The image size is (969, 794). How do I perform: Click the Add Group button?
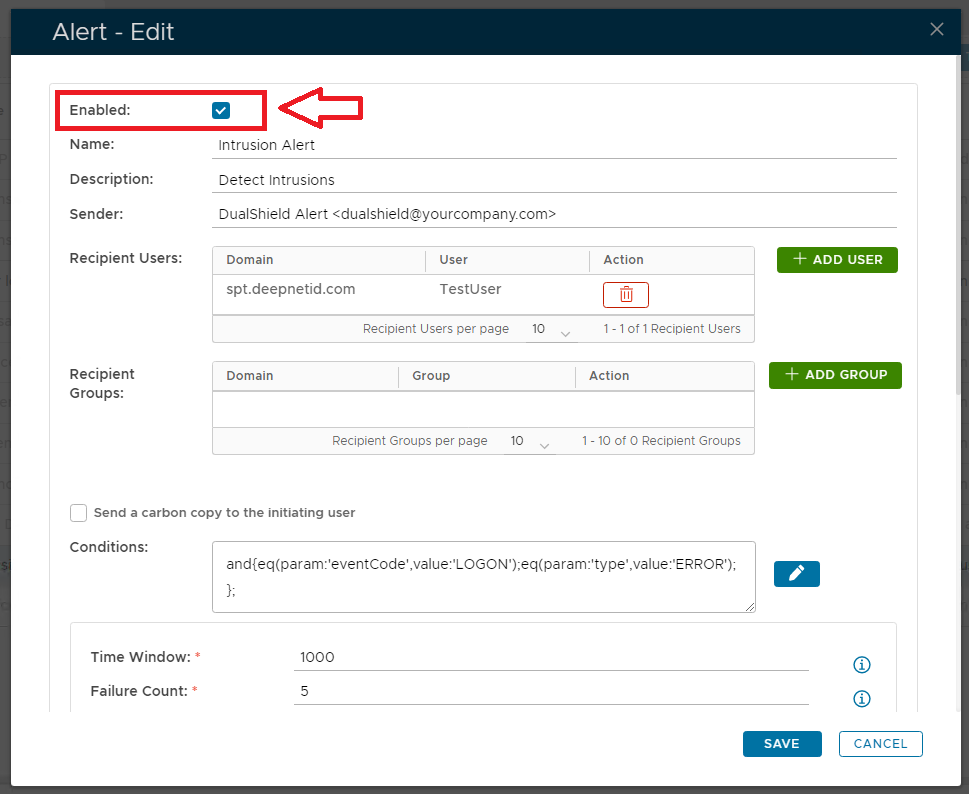click(835, 375)
